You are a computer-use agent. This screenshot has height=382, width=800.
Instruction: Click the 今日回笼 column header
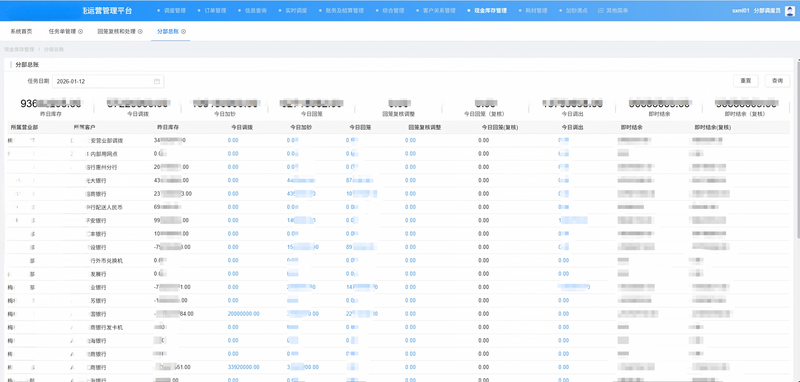pyautogui.click(x=360, y=127)
